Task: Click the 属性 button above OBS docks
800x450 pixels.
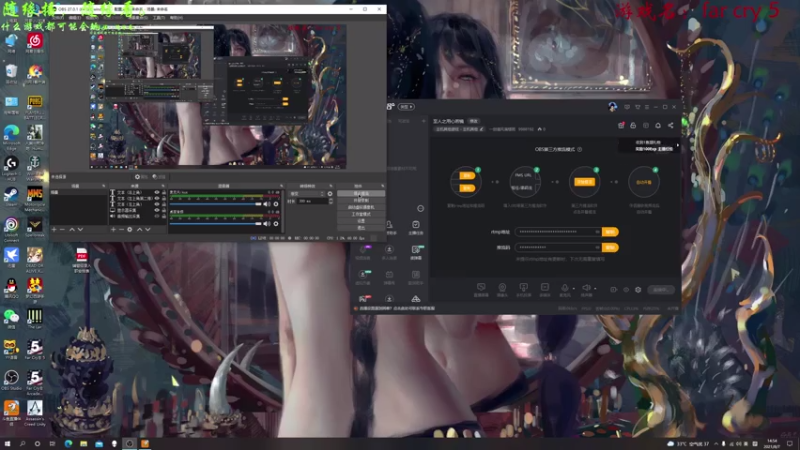Action: coord(141,177)
